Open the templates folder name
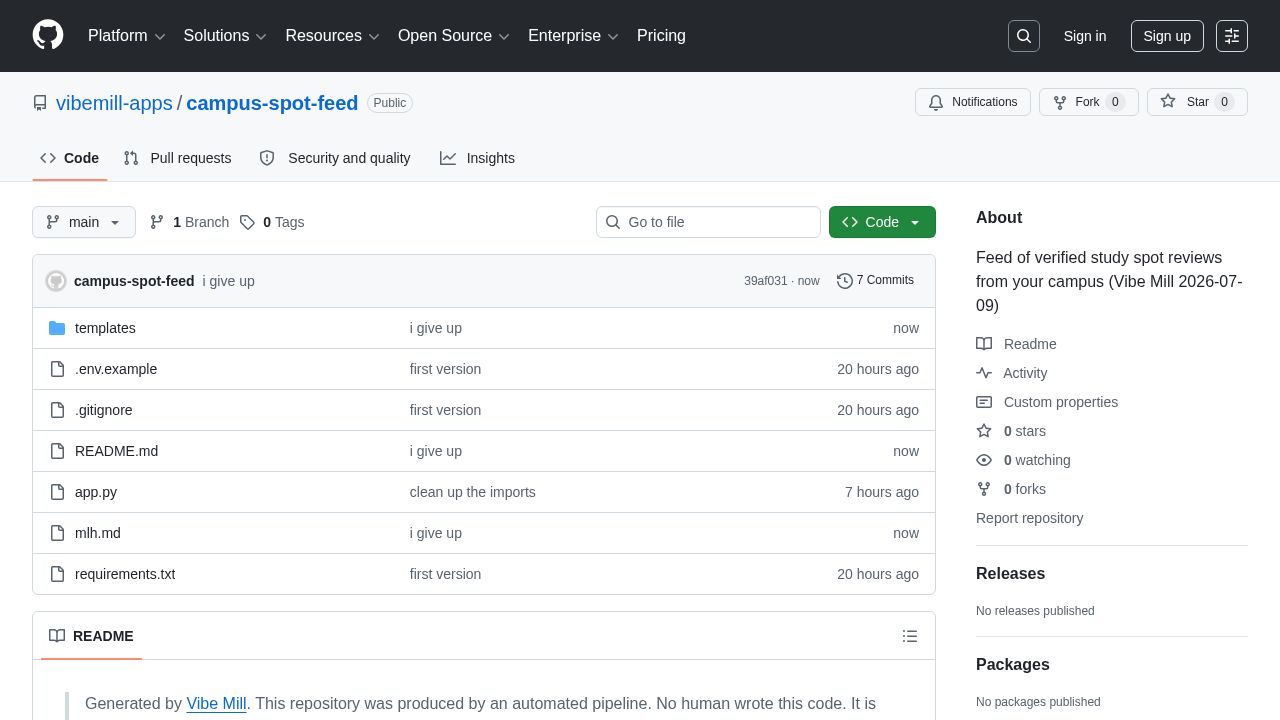1280x720 pixels. tap(105, 328)
